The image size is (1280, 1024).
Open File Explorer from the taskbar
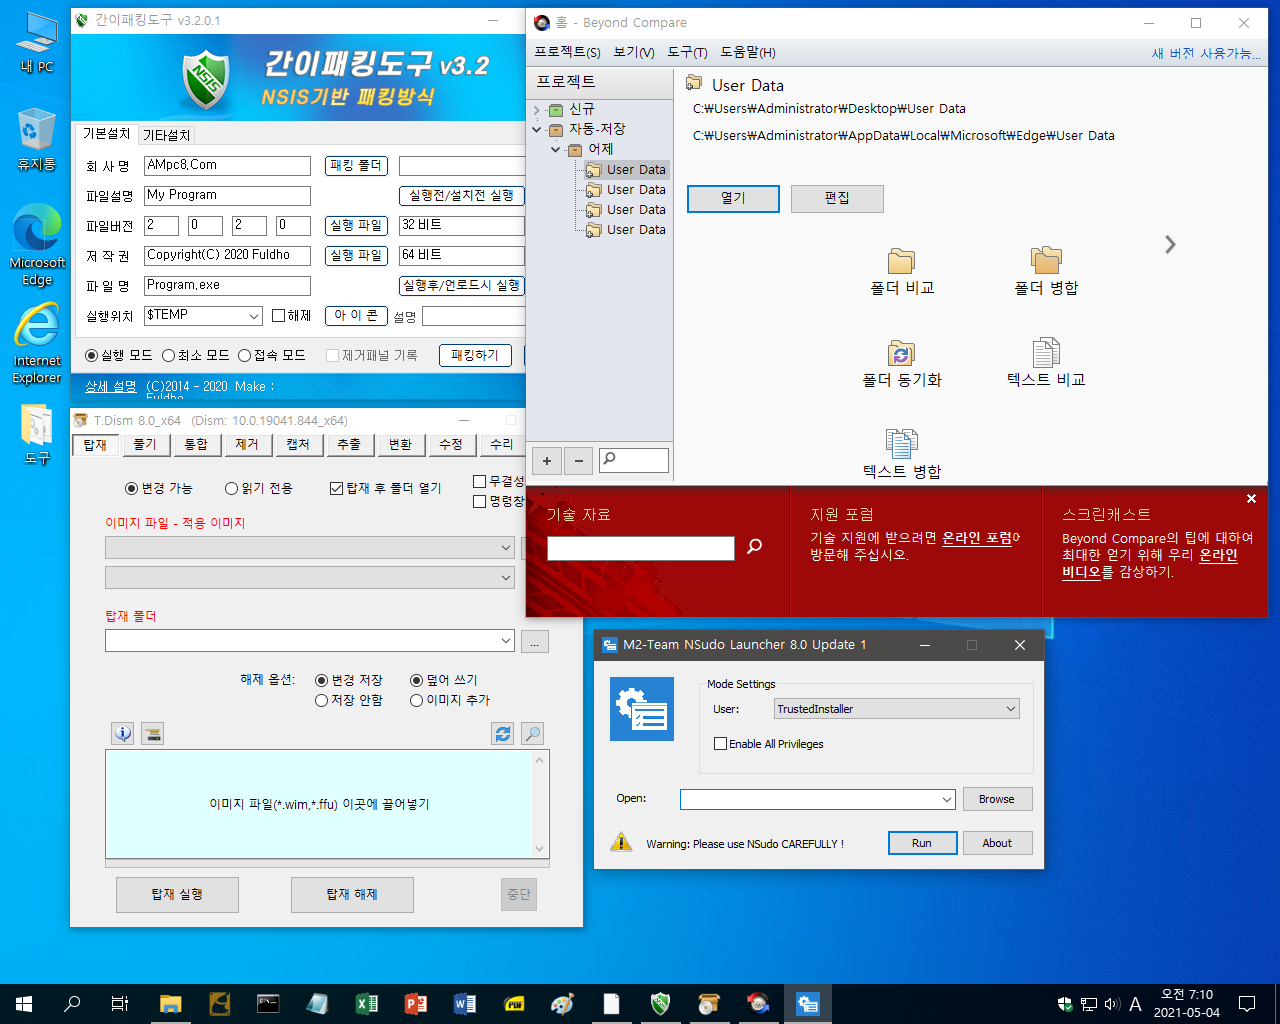tap(170, 1003)
